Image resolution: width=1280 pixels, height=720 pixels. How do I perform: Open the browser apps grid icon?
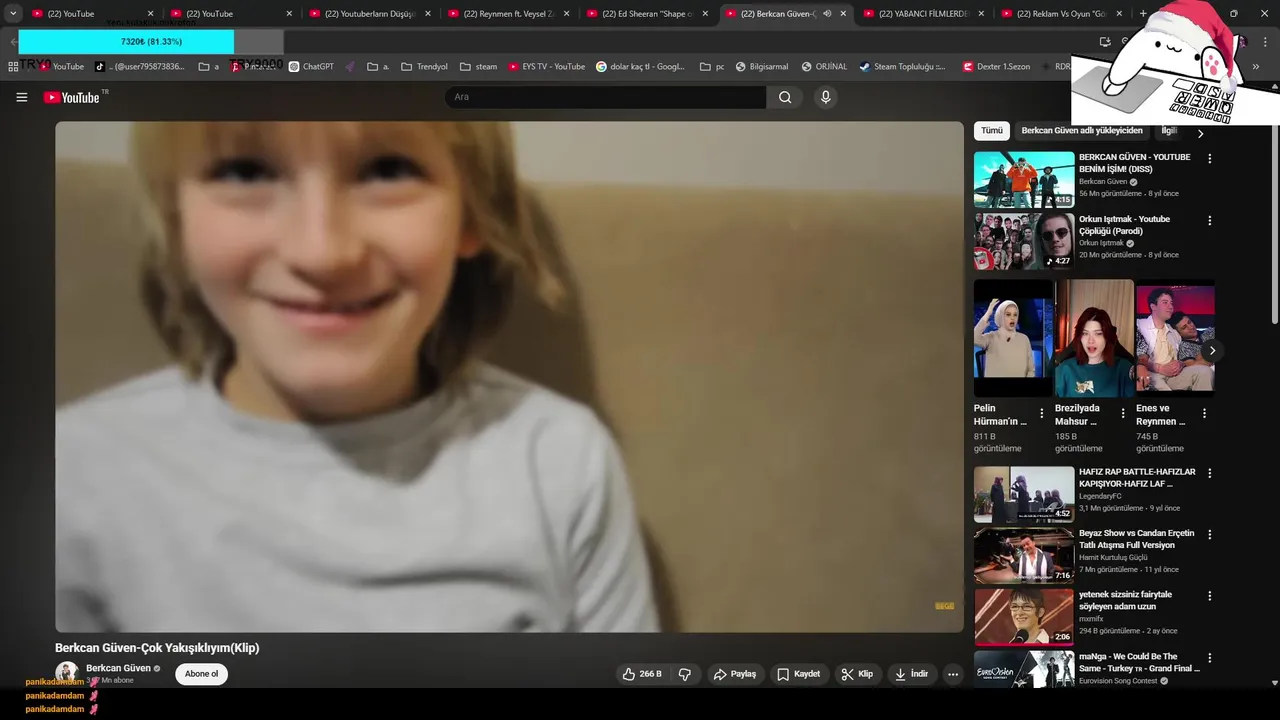(13, 66)
